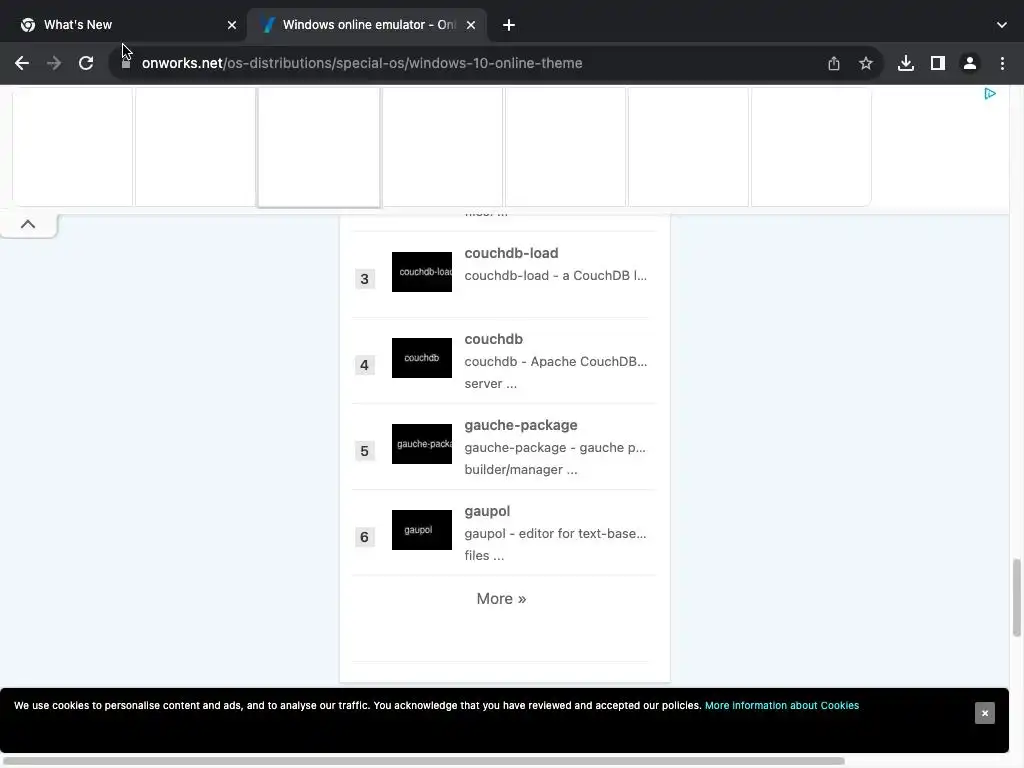This screenshot has height=768, width=1024.
Task: Click the forward navigation arrow
Action: pyautogui.click(x=54, y=63)
